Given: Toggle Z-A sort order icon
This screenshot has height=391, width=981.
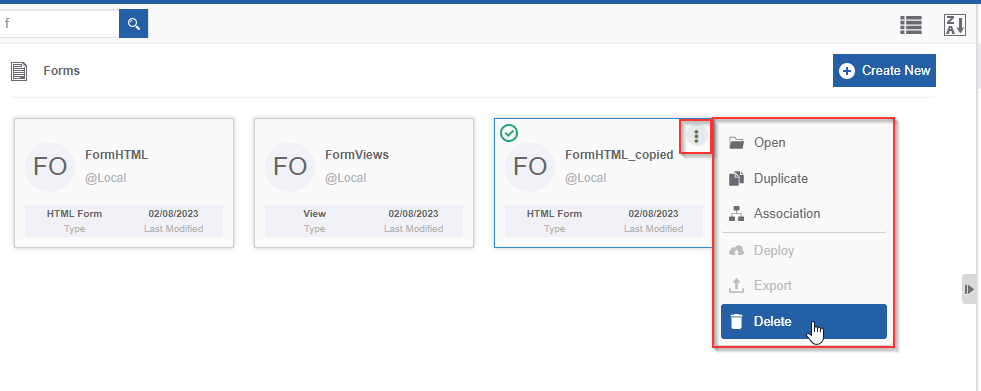Looking at the screenshot, I should (955, 25).
